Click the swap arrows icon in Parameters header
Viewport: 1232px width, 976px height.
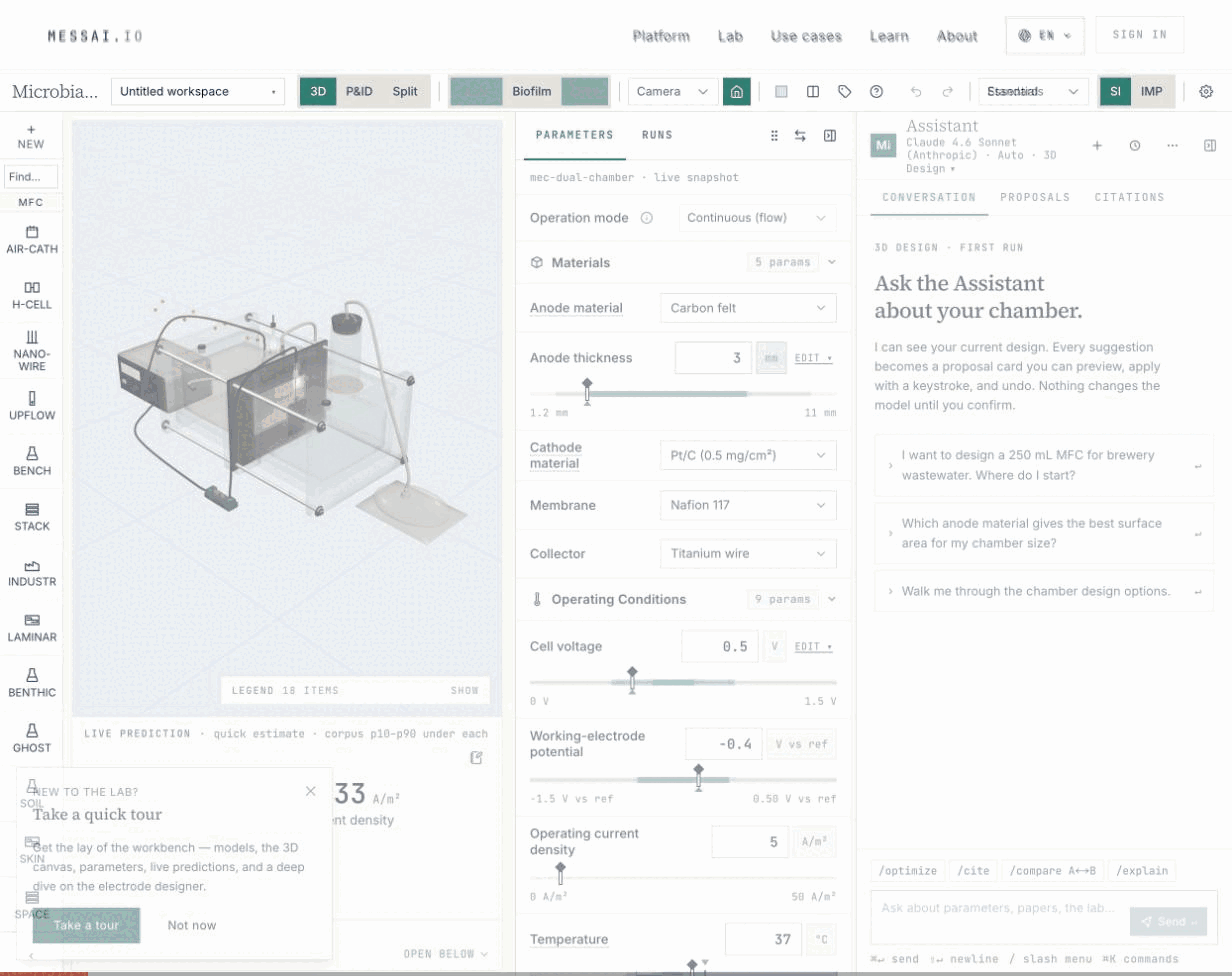pyautogui.click(x=801, y=135)
